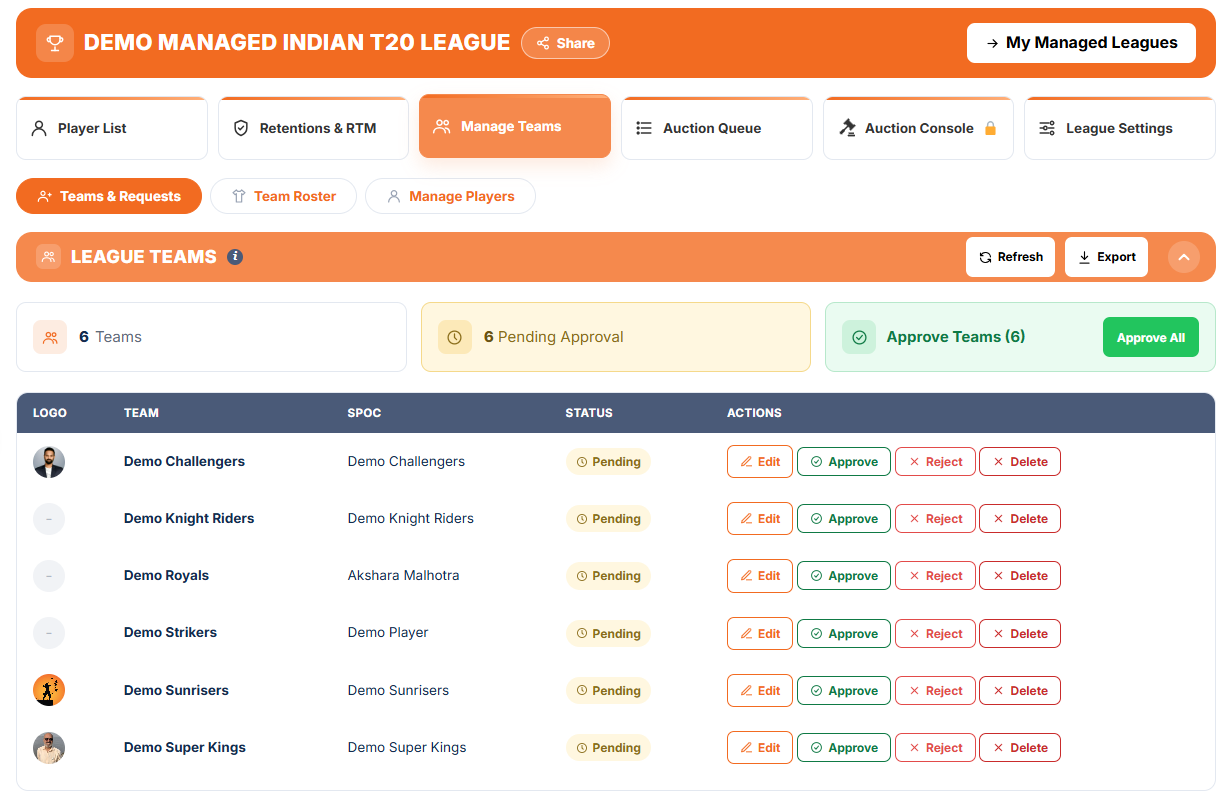The image size is (1232, 801).
Task: Select the Teams & Requests sub-tab
Action: click(x=109, y=196)
